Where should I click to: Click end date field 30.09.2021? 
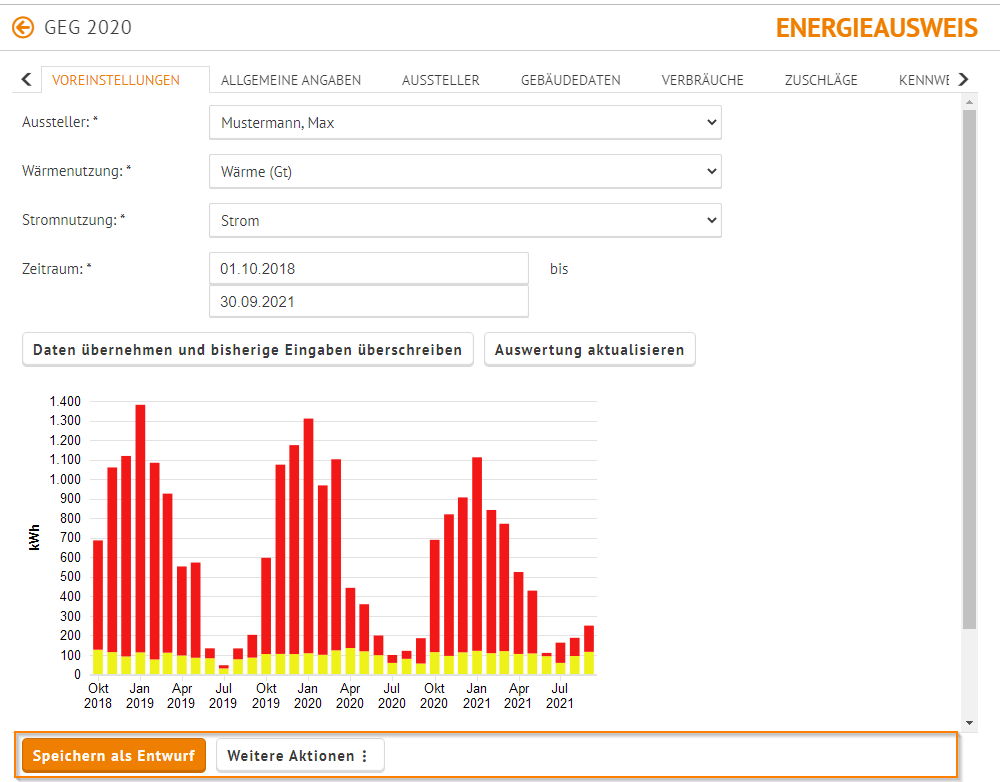(x=369, y=302)
